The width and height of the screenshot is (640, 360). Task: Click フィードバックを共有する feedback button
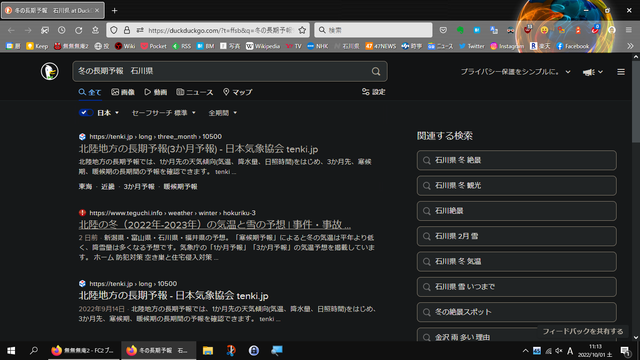[x=583, y=331]
